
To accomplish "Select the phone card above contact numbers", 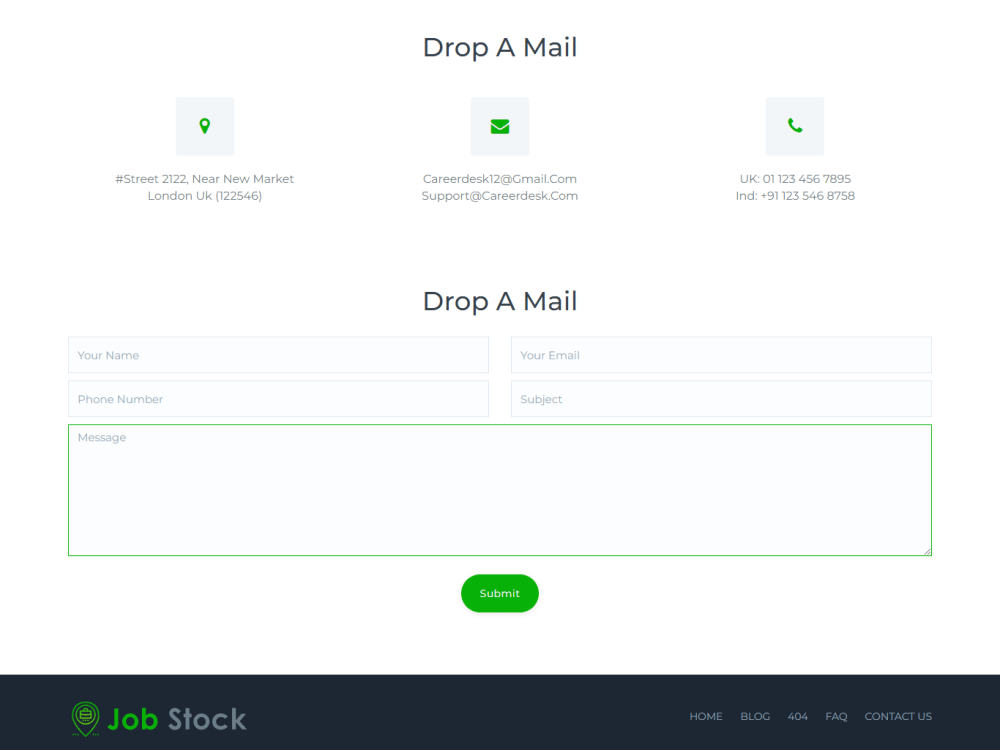I will tap(795, 126).
